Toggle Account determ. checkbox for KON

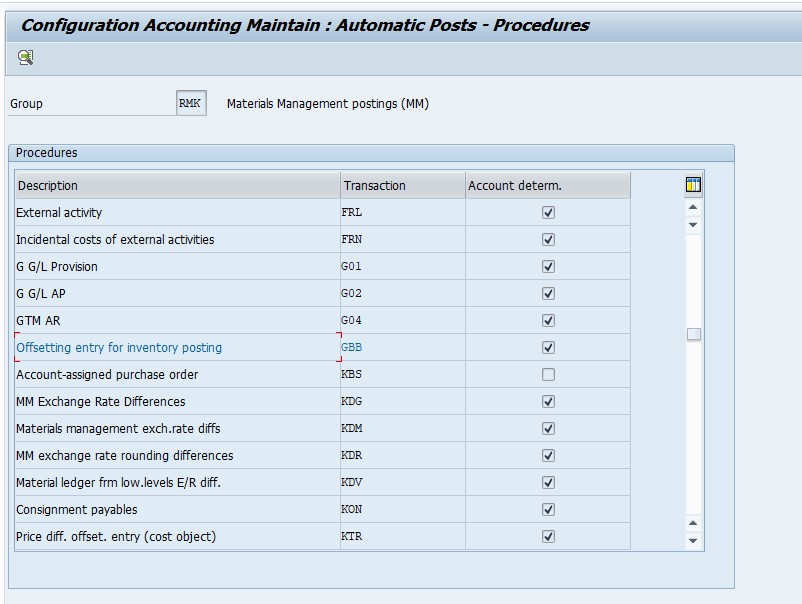point(548,510)
